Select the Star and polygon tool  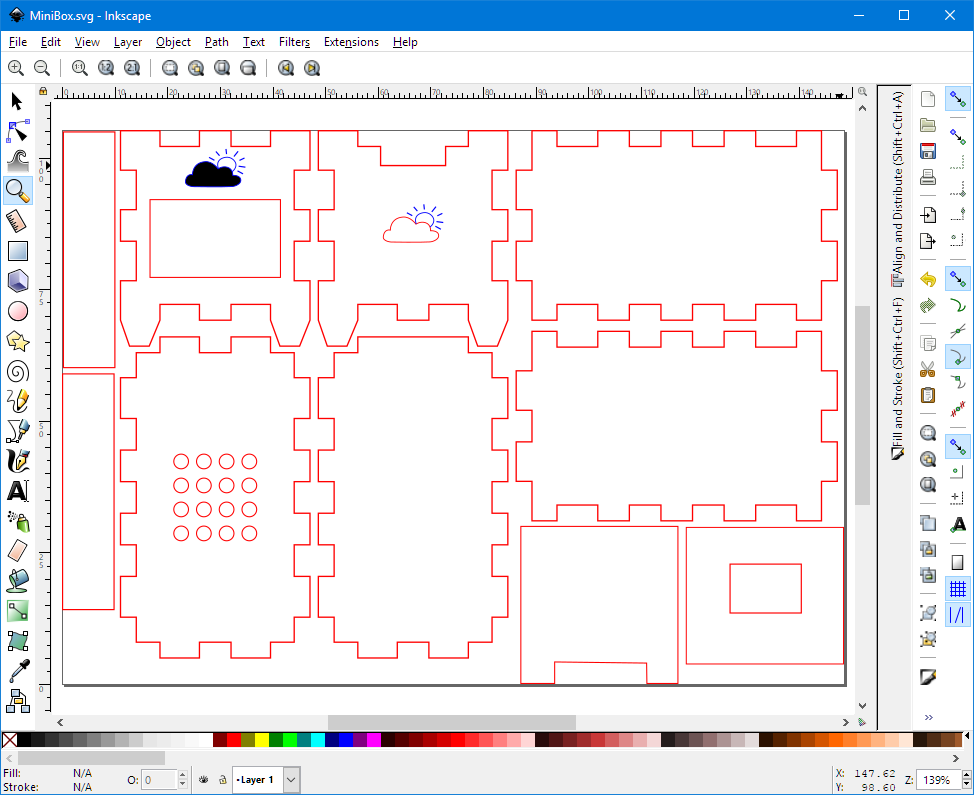(x=17, y=342)
